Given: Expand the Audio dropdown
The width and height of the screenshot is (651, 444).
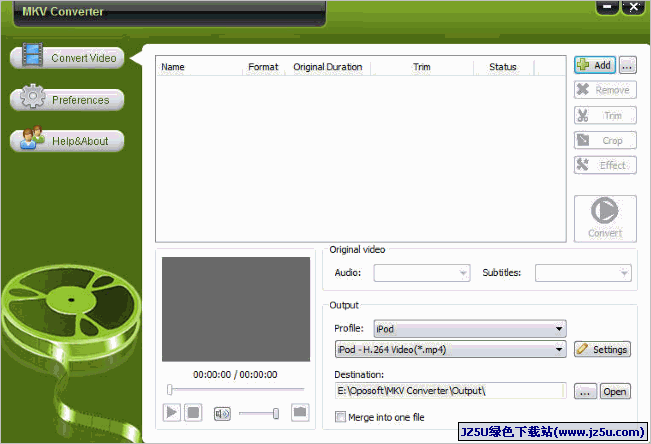Looking at the screenshot, I should pos(422,273).
